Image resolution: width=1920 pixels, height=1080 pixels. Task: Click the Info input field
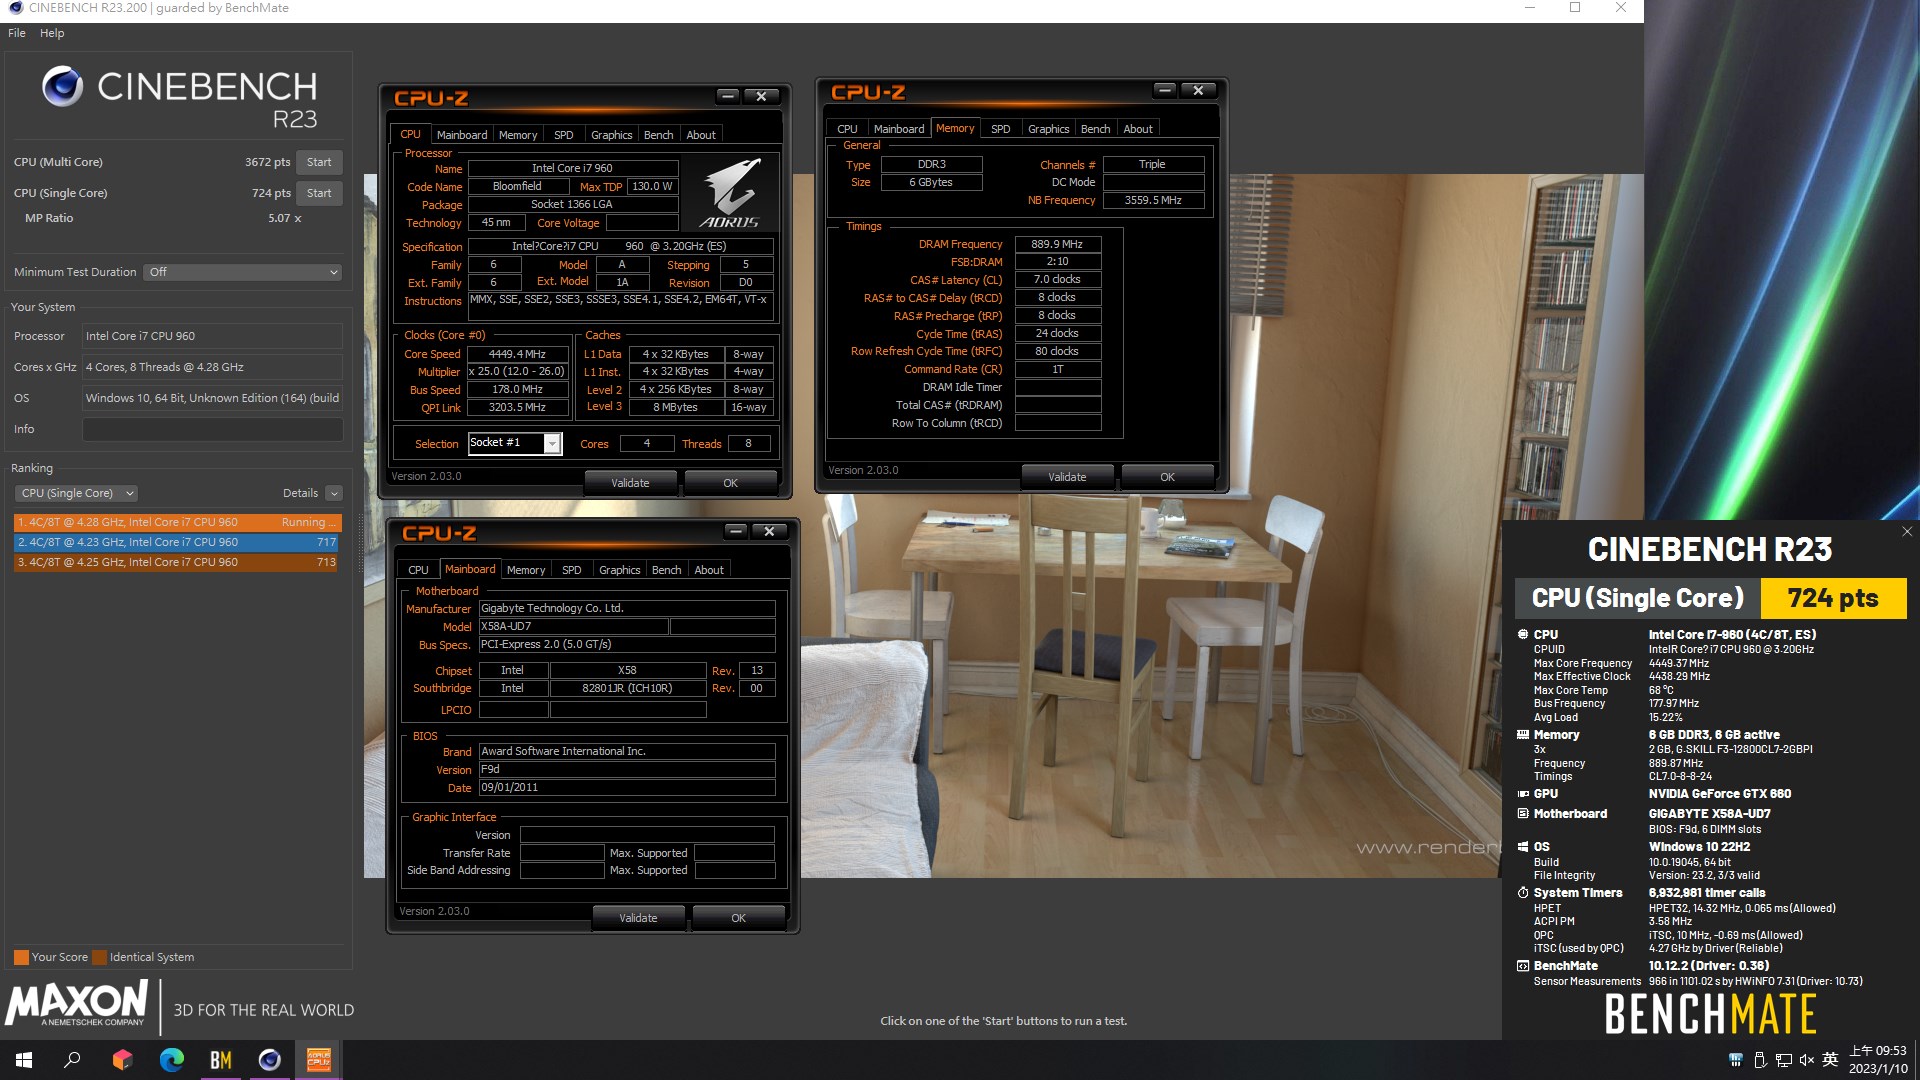pyautogui.click(x=212, y=429)
